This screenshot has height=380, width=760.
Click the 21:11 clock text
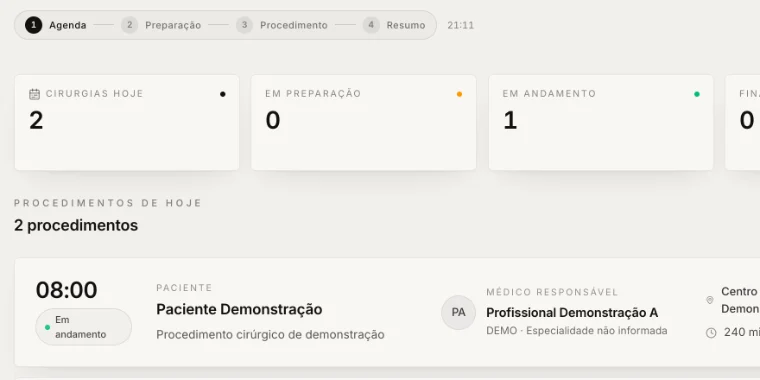pyautogui.click(x=460, y=25)
